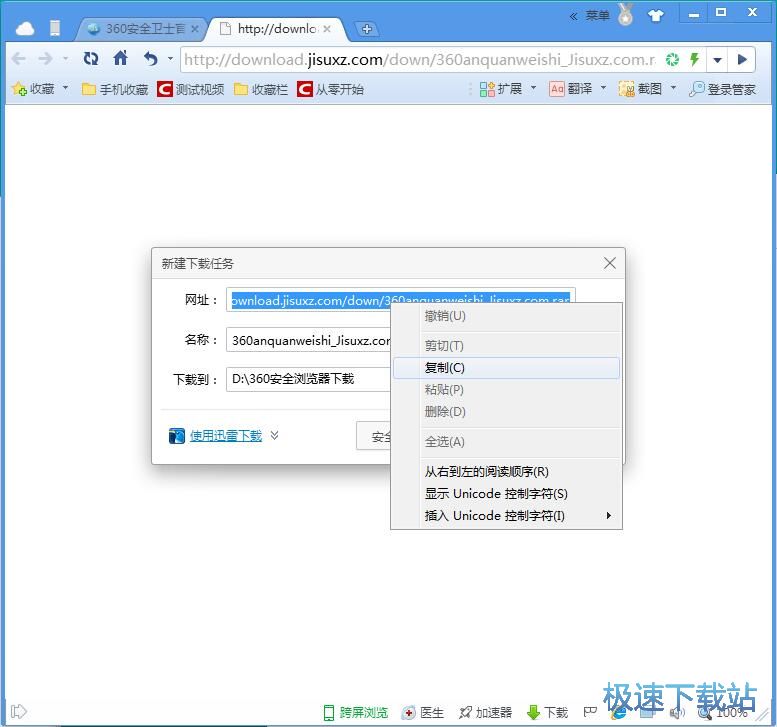Click the 加速器 accelerator
The height and width of the screenshot is (727, 777).
click(486, 713)
